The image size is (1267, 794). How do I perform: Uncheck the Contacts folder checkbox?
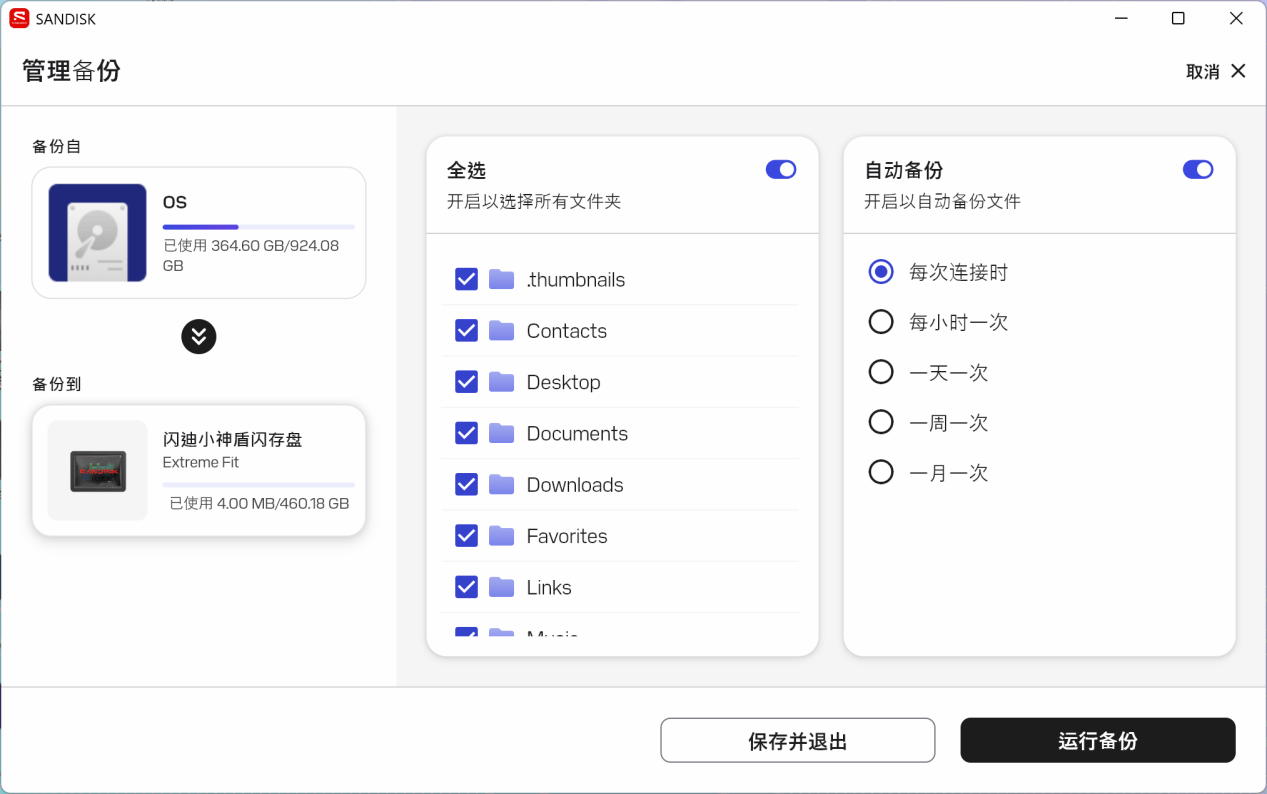(x=466, y=331)
